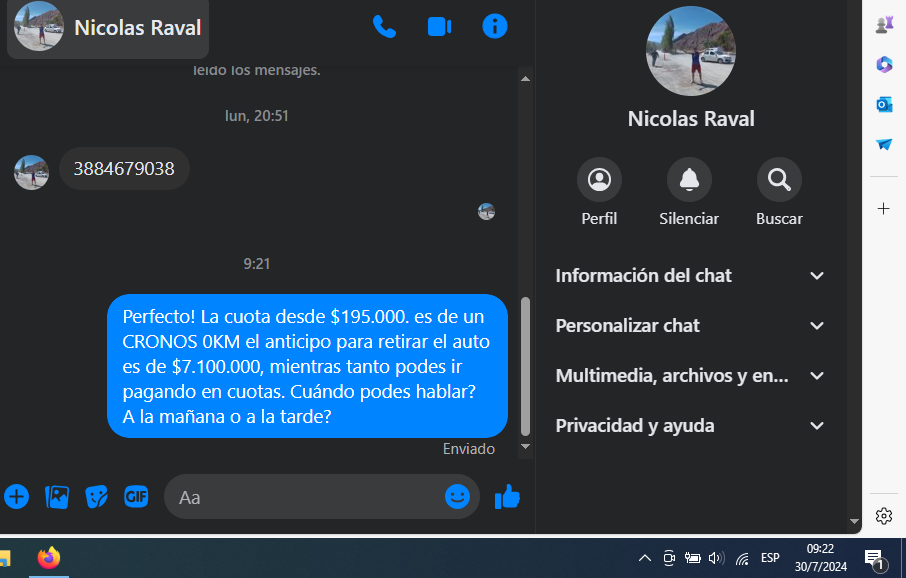The width and height of the screenshot is (906, 578).
Task: Open sidebar settings gear
Action: [883, 516]
